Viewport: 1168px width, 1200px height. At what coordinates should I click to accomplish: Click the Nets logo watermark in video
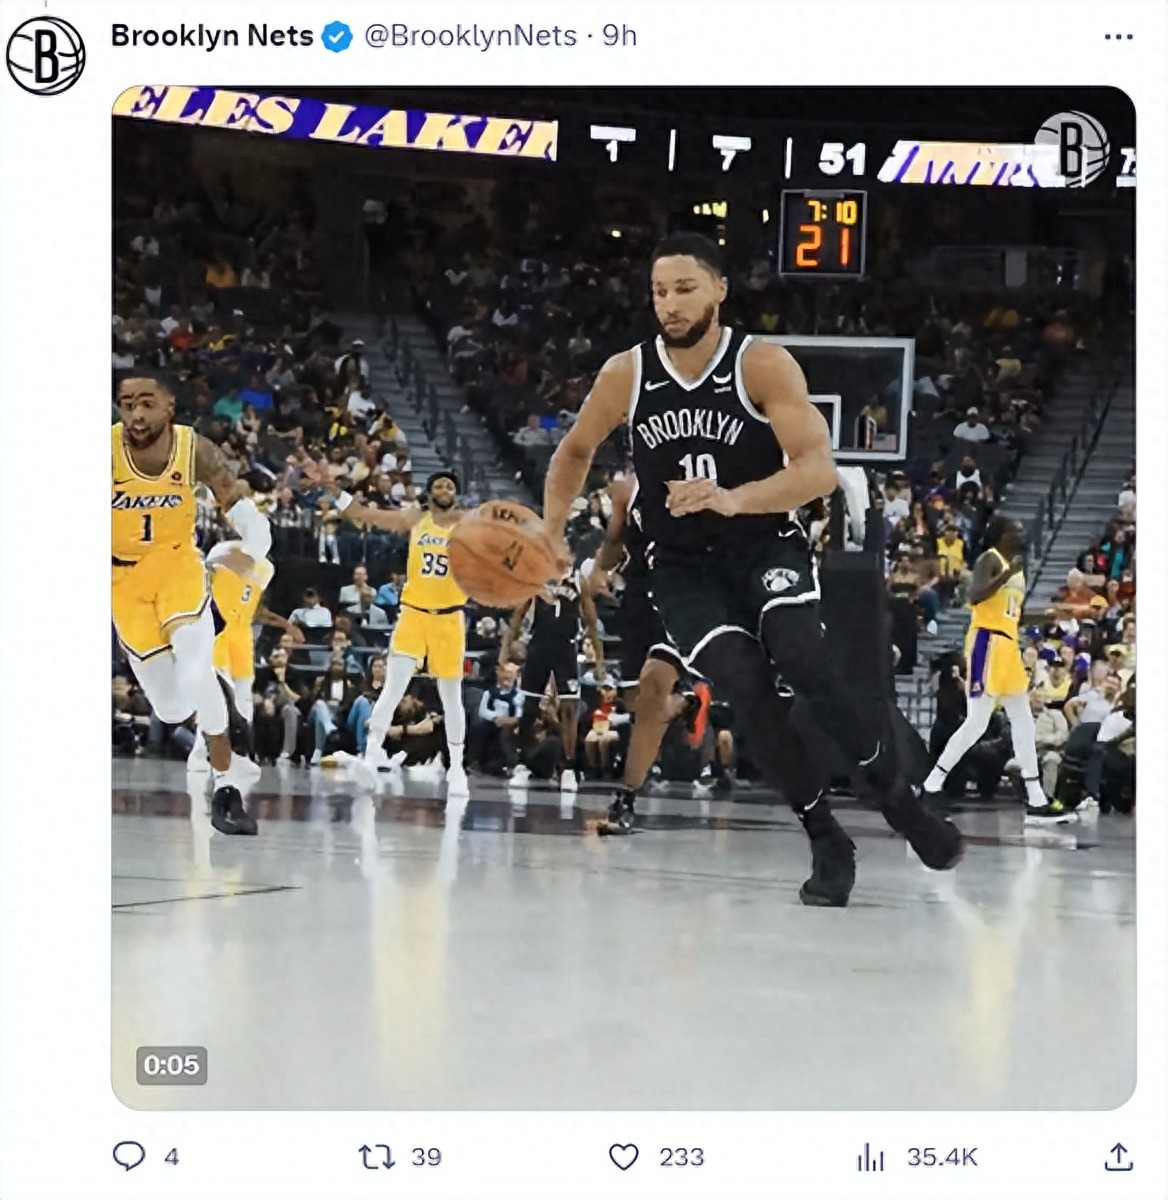coord(1071,149)
